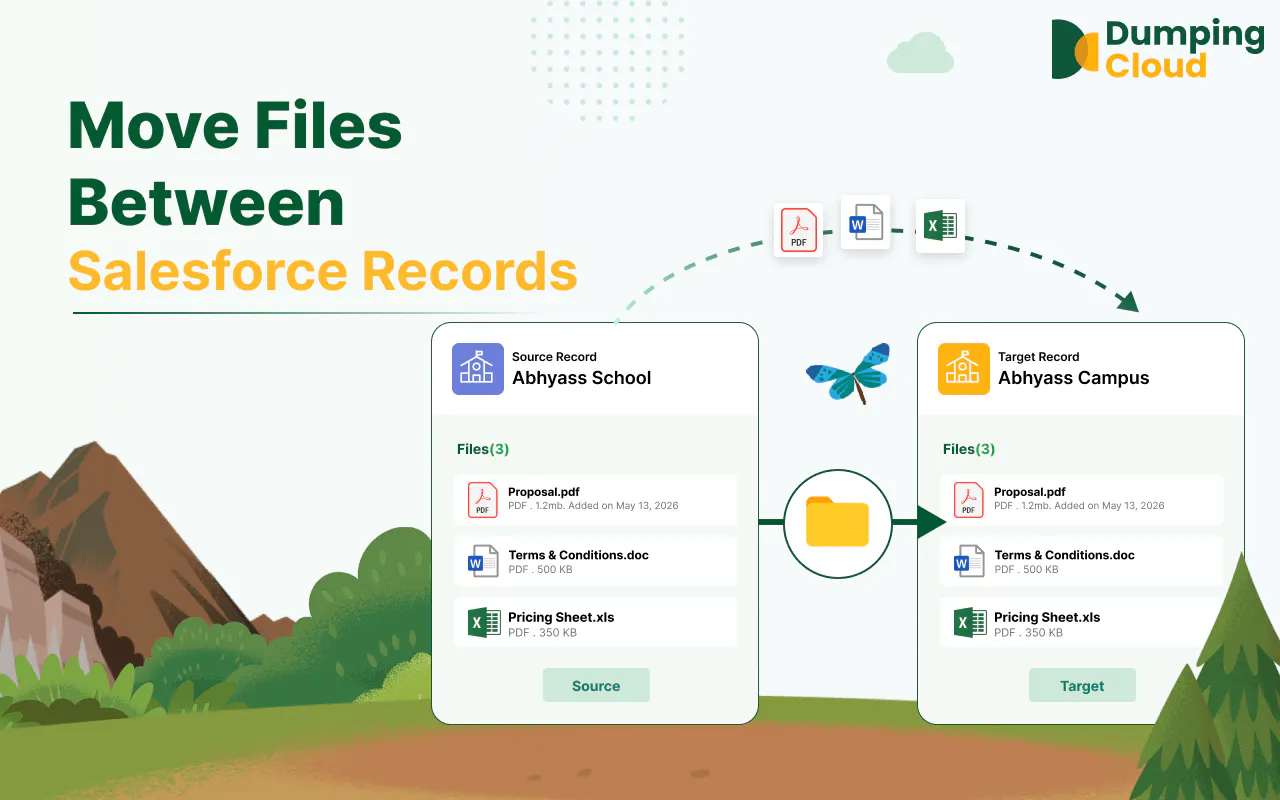Screen dimensions: 1280x800
Task: Click the Excel icon of Pricing Sheet.xls in Source Record
Action: click(x=484, y=624)
